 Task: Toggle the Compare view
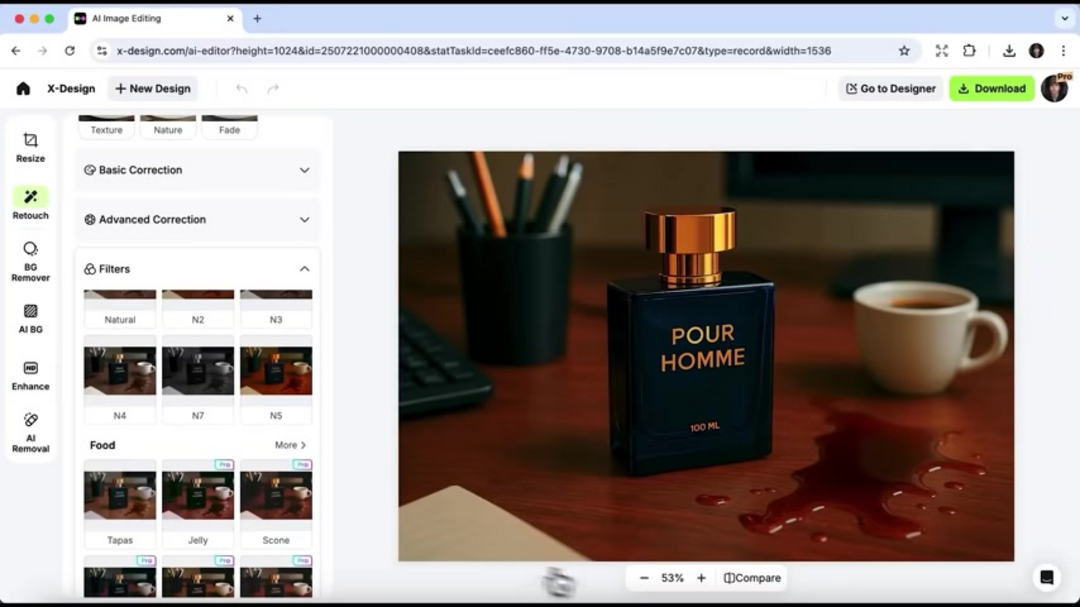pyautogui.click(x=752, y=578)
